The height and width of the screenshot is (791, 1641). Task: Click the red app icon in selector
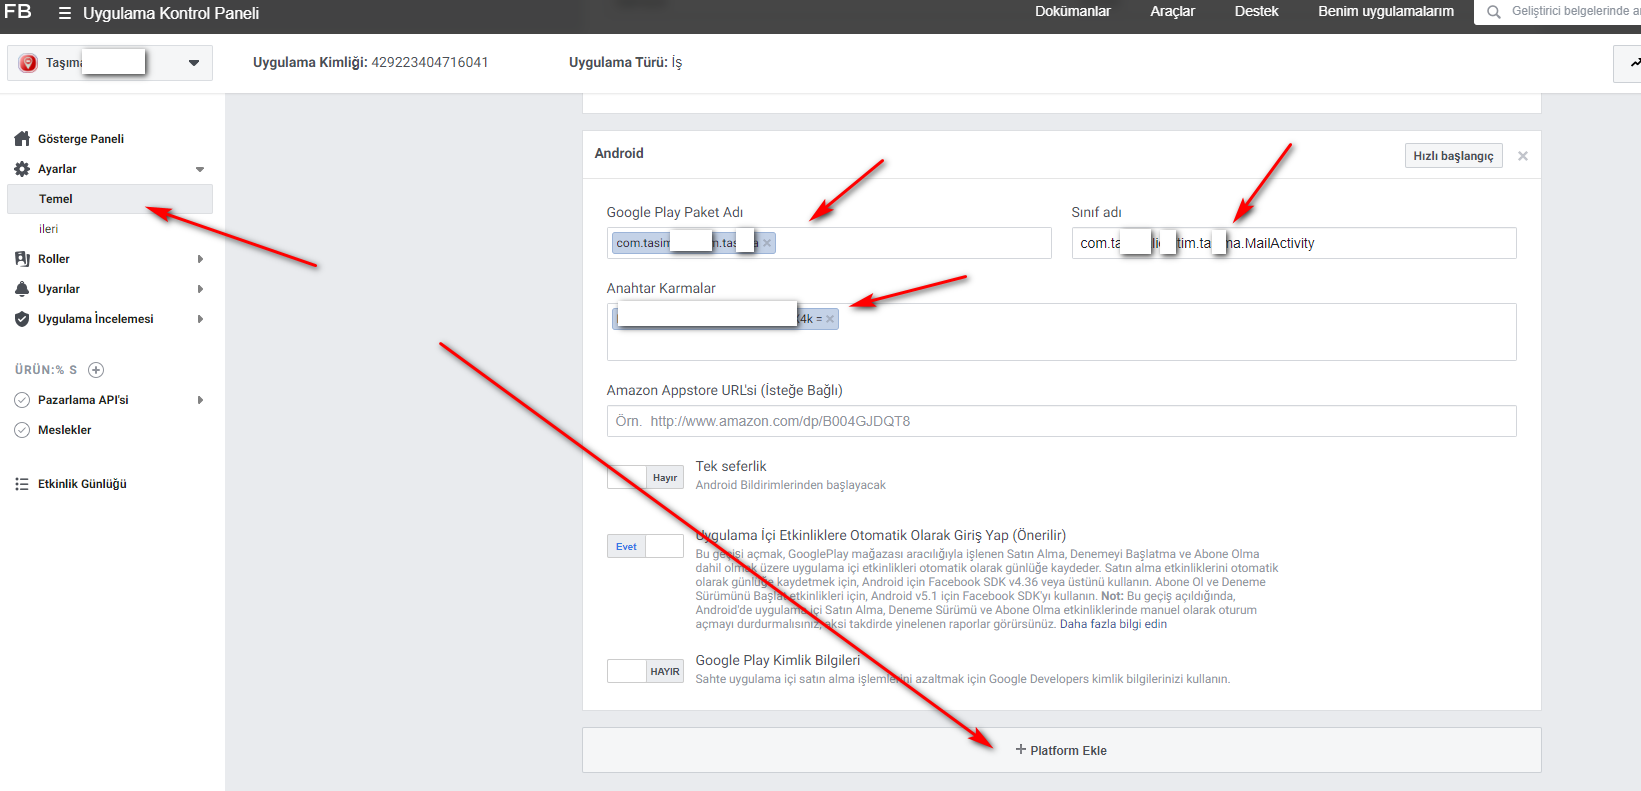coord(28,63)
